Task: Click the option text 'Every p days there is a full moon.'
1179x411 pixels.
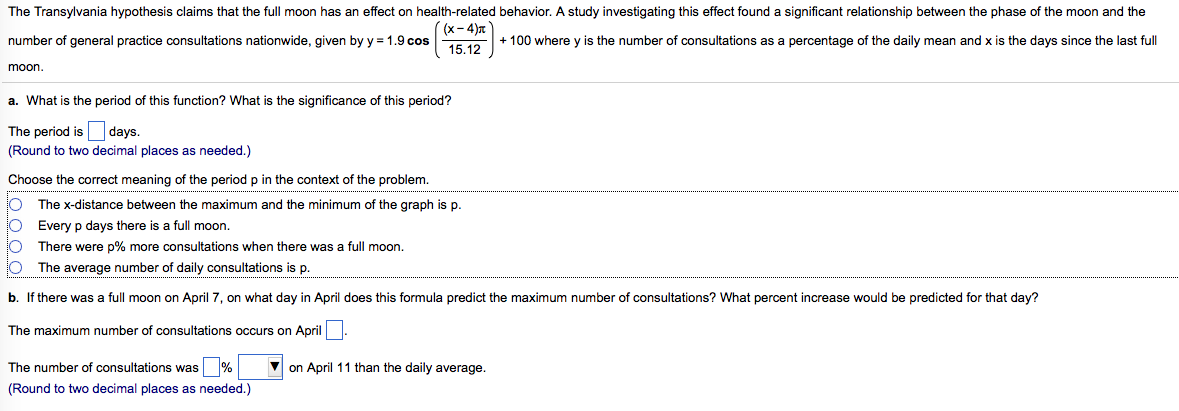Action: click(133, 225)
